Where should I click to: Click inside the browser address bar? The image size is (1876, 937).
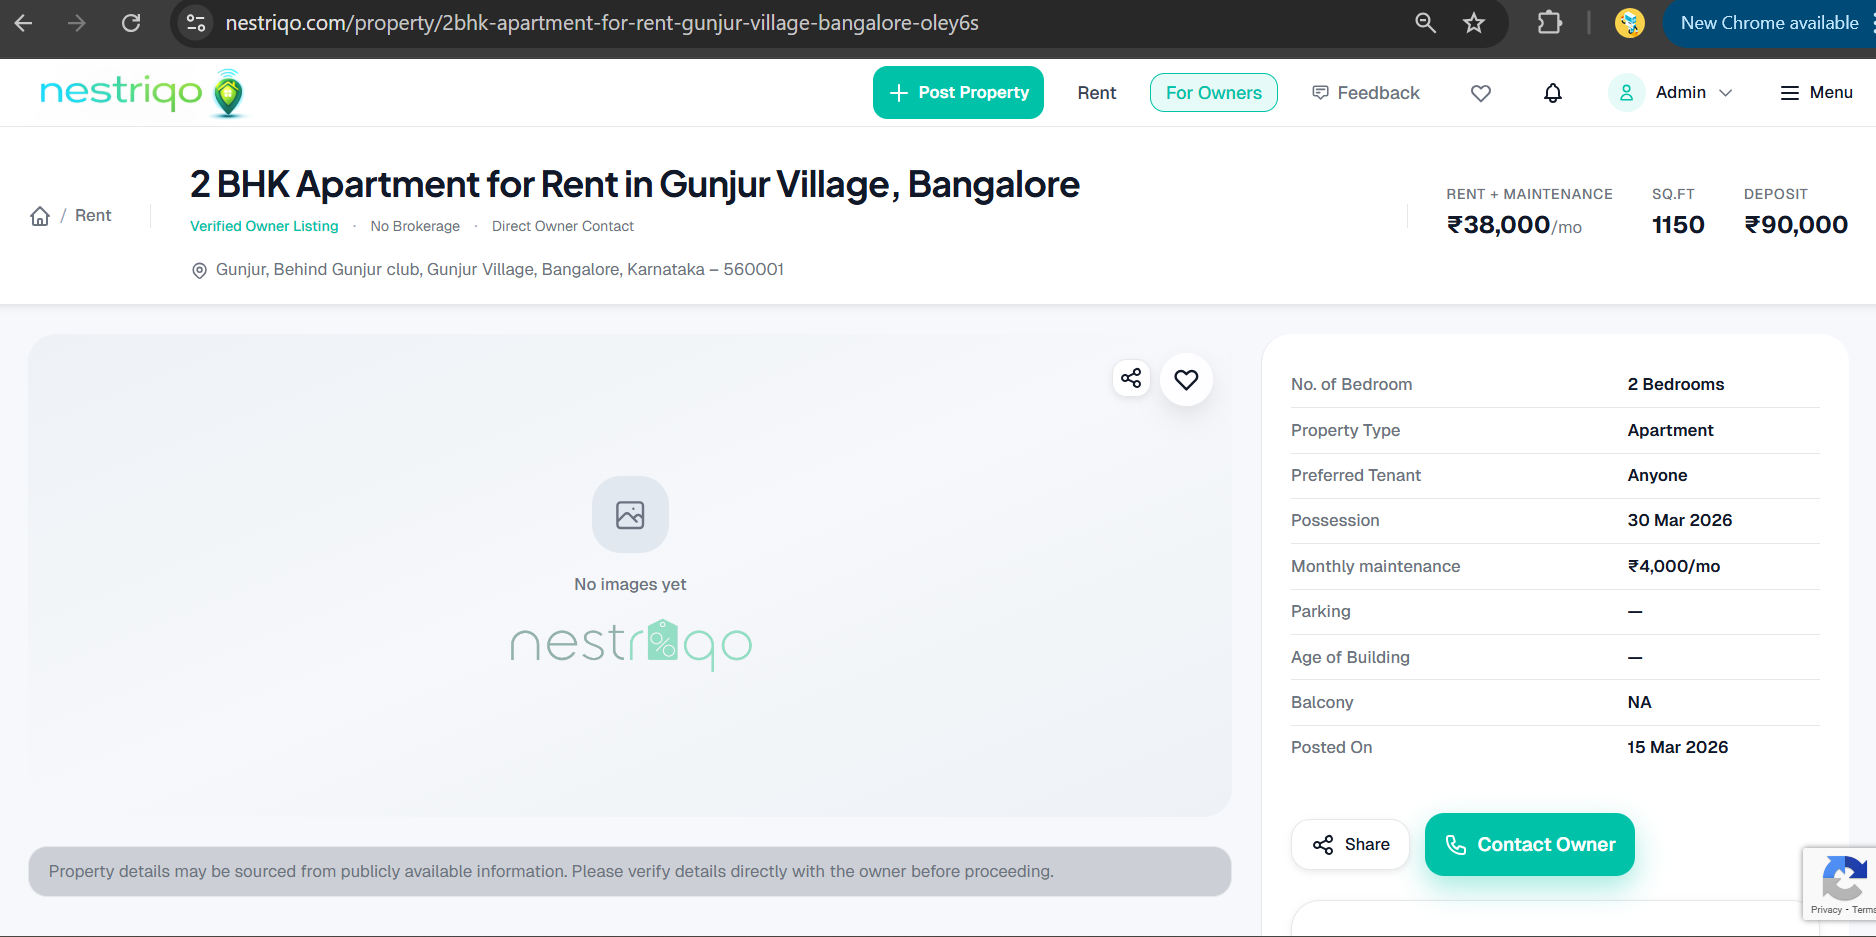pos(600,22)
